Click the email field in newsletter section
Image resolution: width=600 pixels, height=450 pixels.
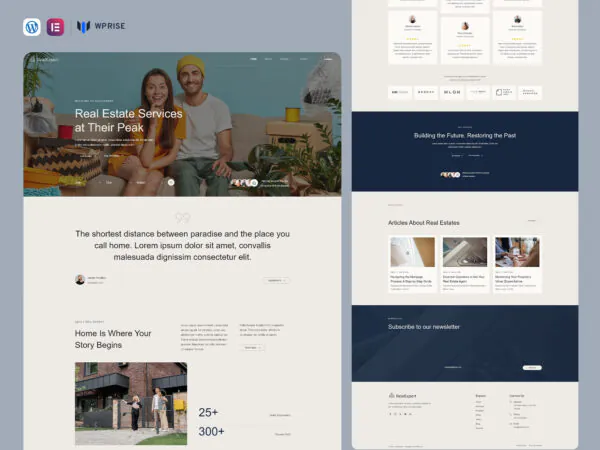click(455, 366)
